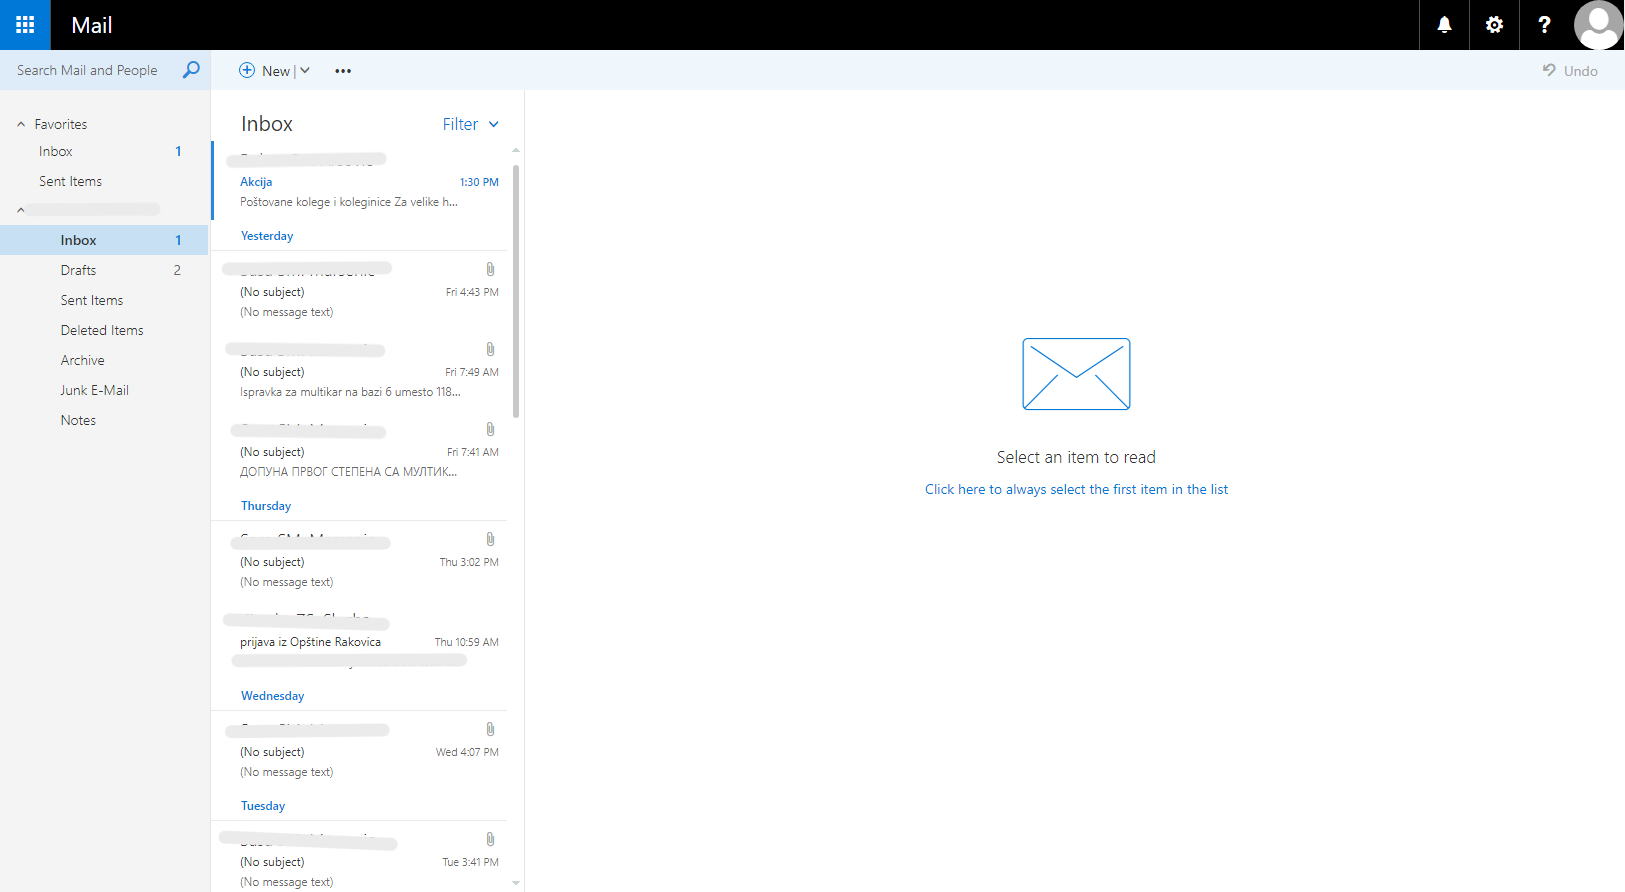Click the Drafts unread count 2

[177, 270]
